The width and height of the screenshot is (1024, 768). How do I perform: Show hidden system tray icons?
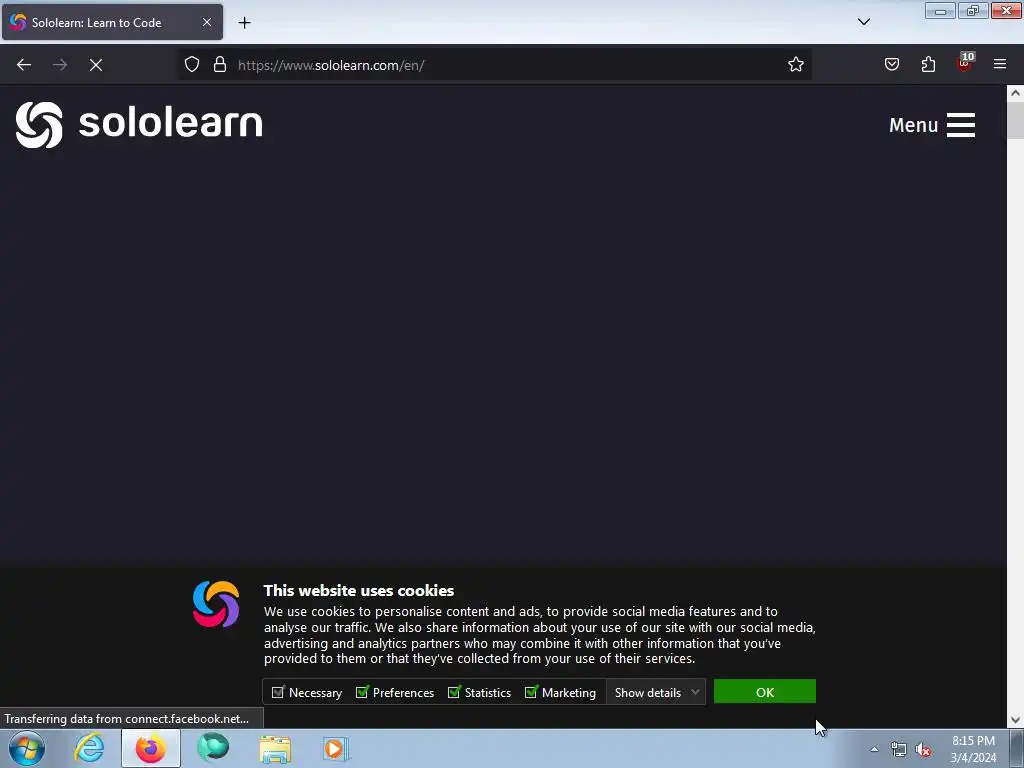(x=874, y=749)
